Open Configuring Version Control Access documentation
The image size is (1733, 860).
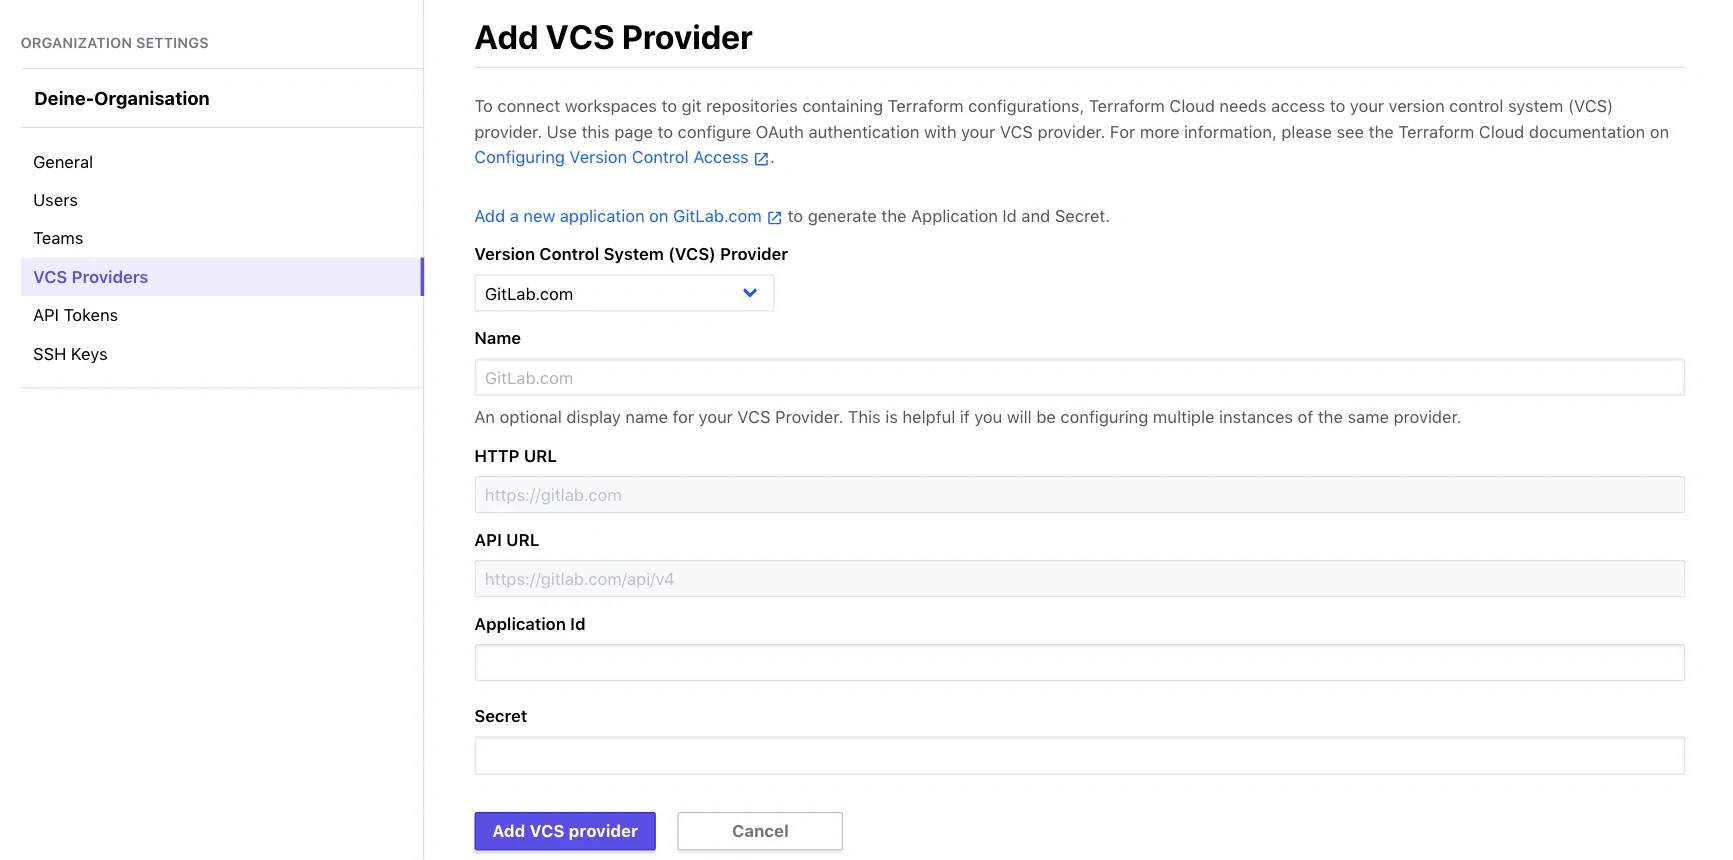pos(611,157)
